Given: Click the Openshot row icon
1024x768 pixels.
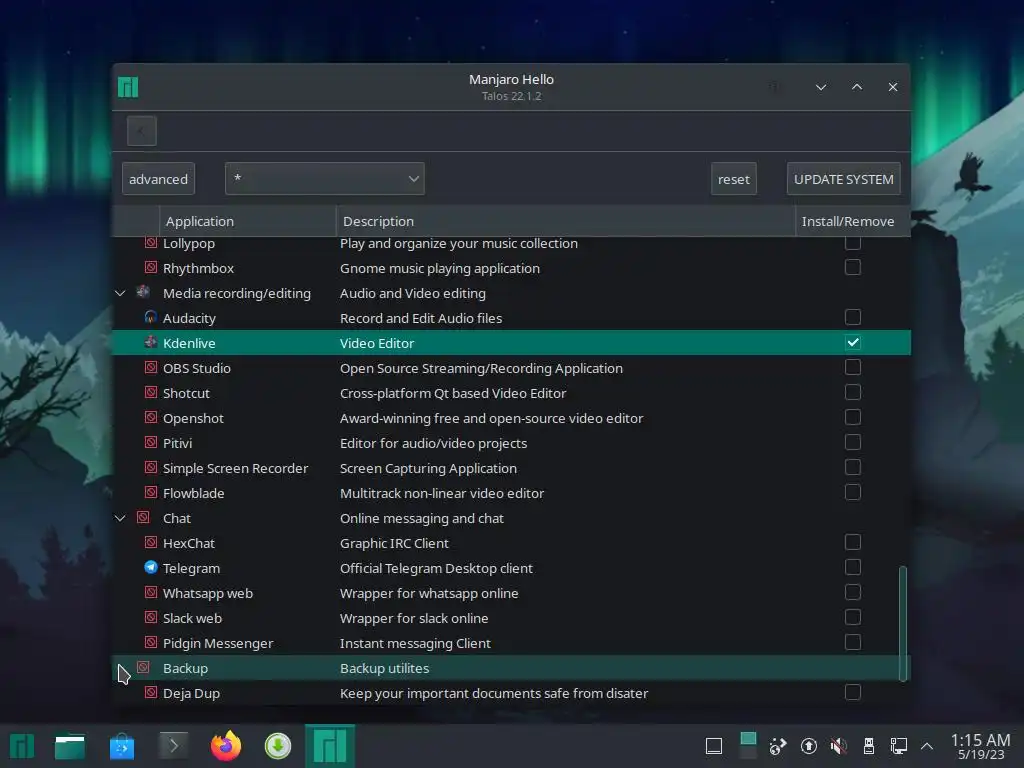Looking at the screenshot, I should point(150,417).
